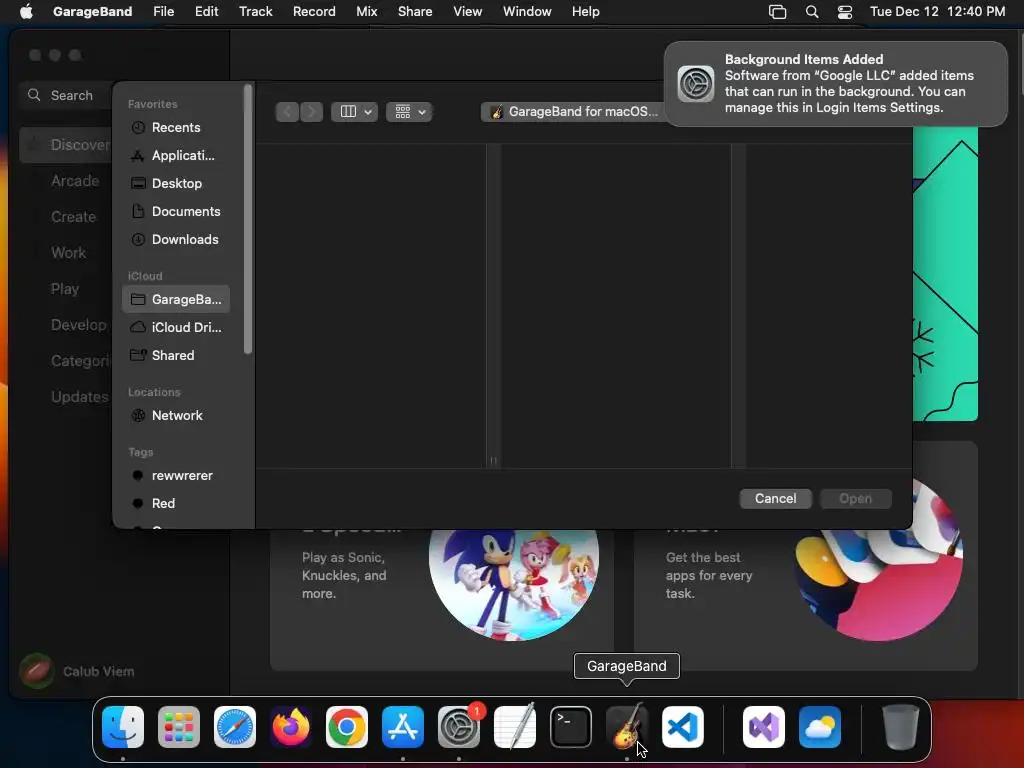
Task: Click the dialog sidebar scrollbar
Action: pos(248,219)
